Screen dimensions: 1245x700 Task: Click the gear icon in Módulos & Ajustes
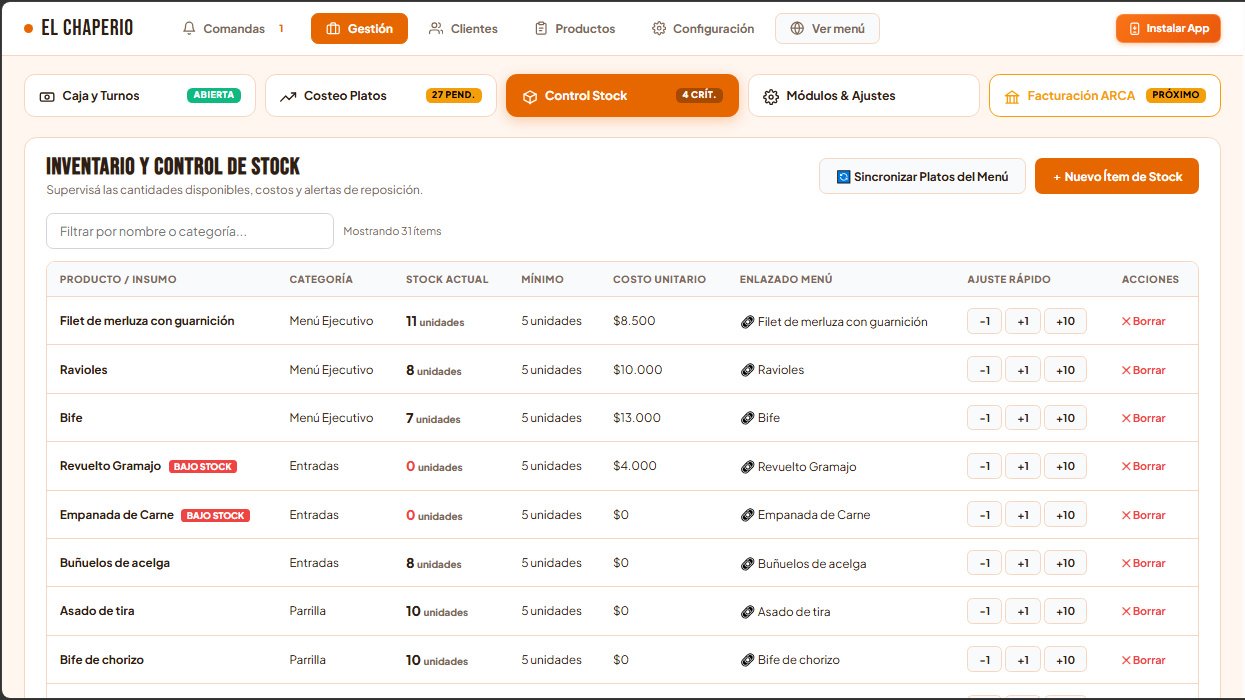click(771, 97)
